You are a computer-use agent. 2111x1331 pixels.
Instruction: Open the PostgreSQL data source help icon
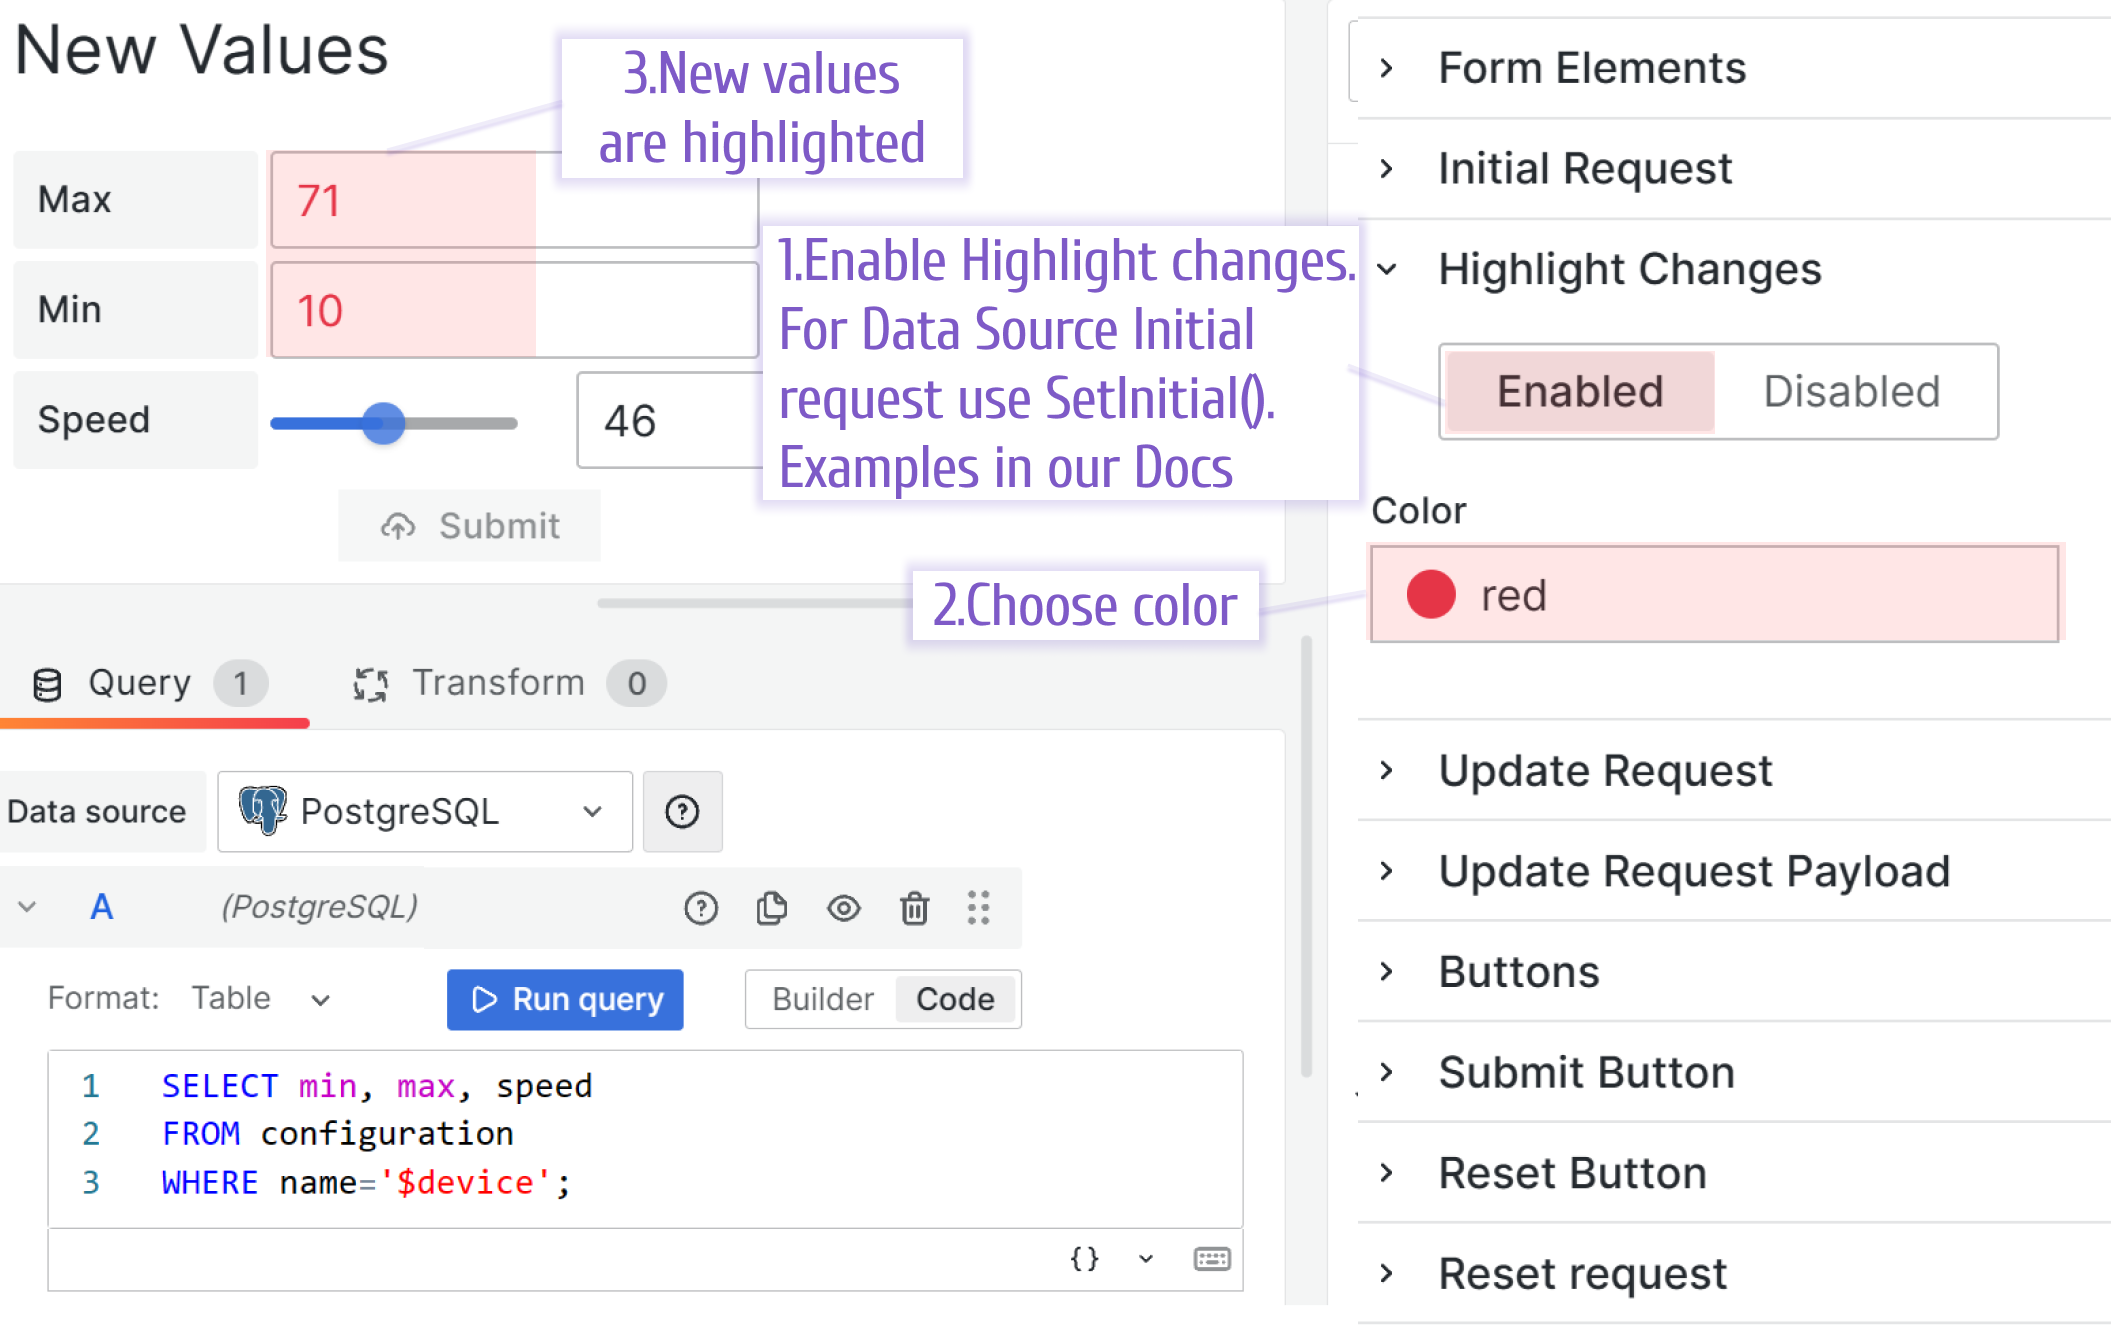pyautogui.click(x=682, y=812)
